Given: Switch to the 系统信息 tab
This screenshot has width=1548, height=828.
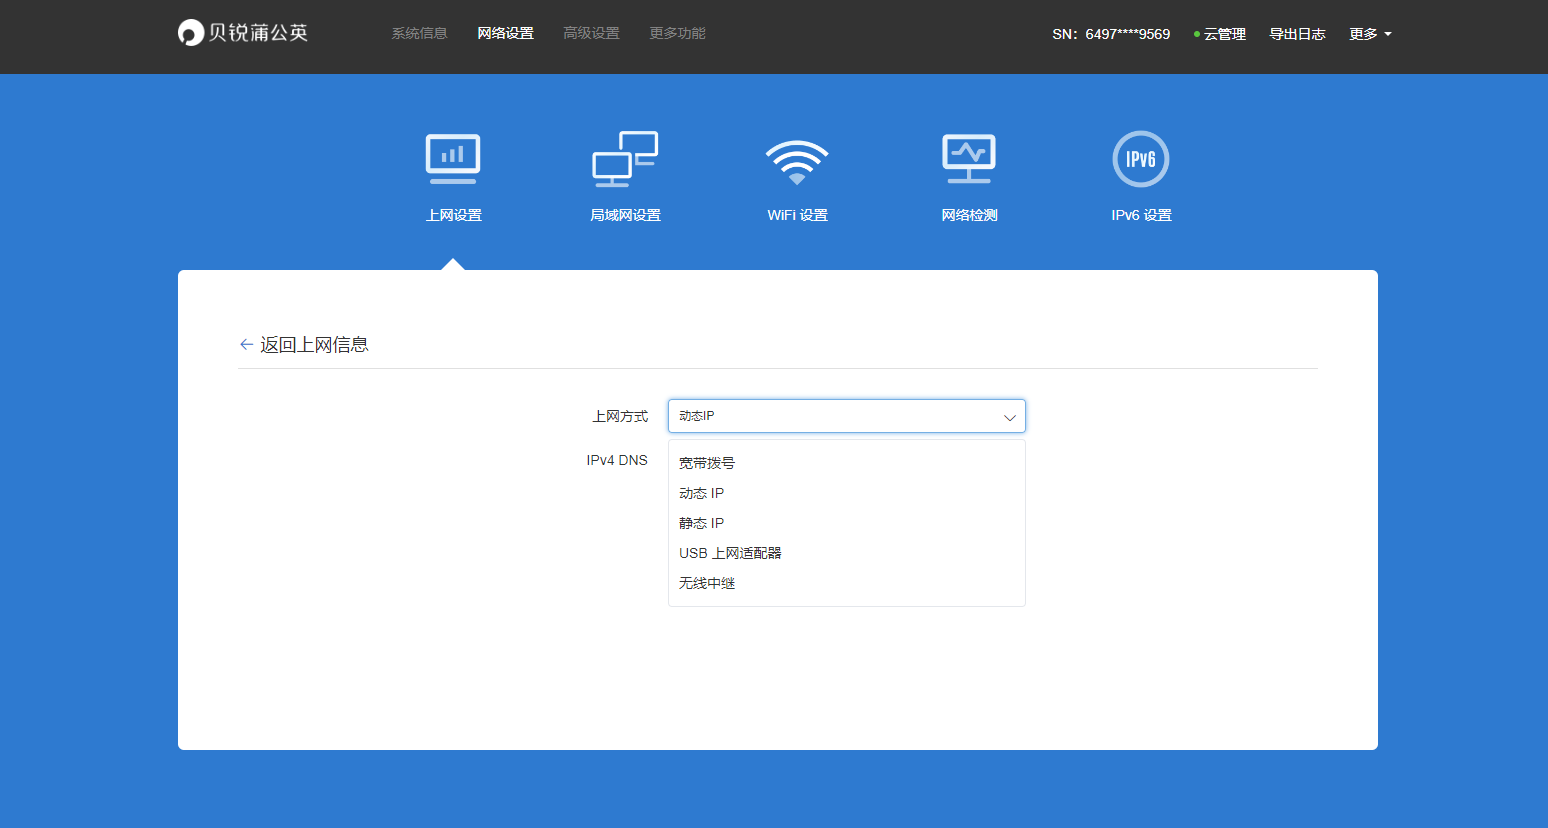Looking at the screenshot, I should (419, 34).
